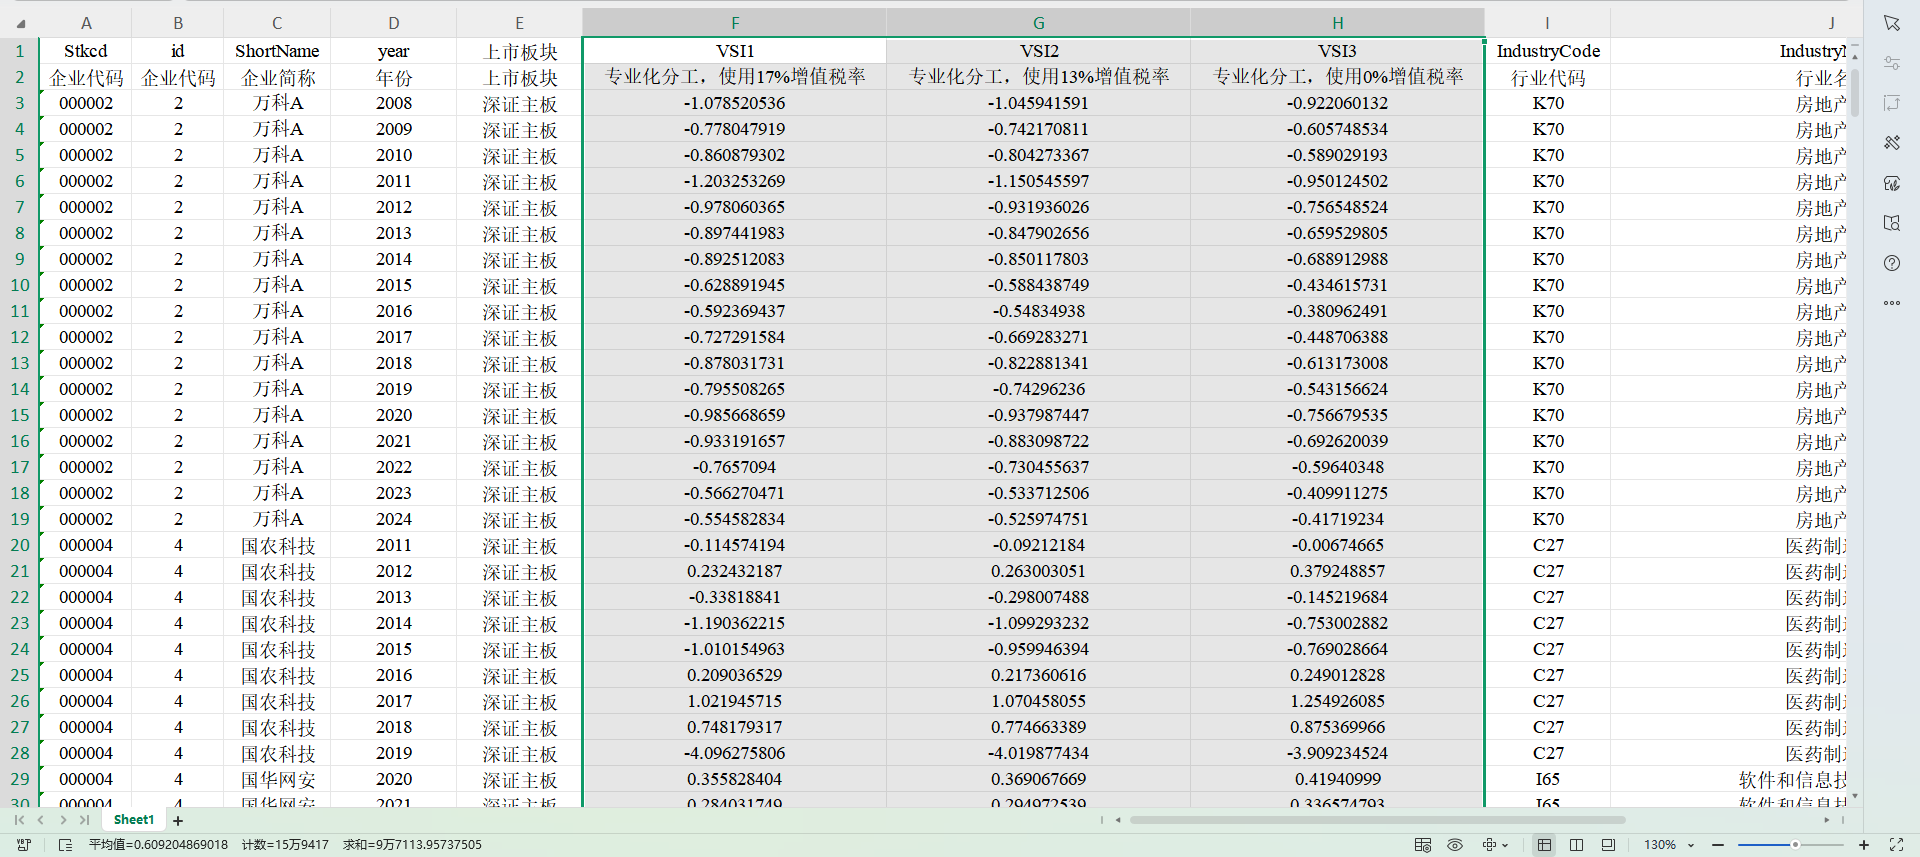Add a new sheet with plus button
1920x857 pixels.
click(178, 821)
